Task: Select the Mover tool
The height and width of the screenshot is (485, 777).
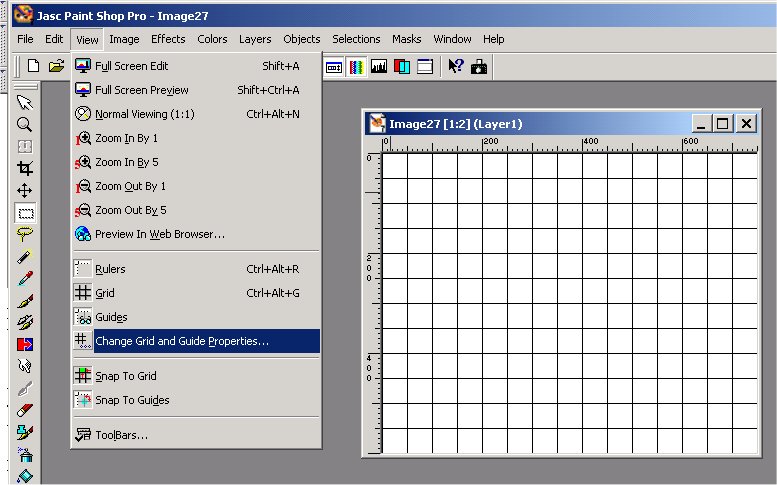Action: pos(25,190)
